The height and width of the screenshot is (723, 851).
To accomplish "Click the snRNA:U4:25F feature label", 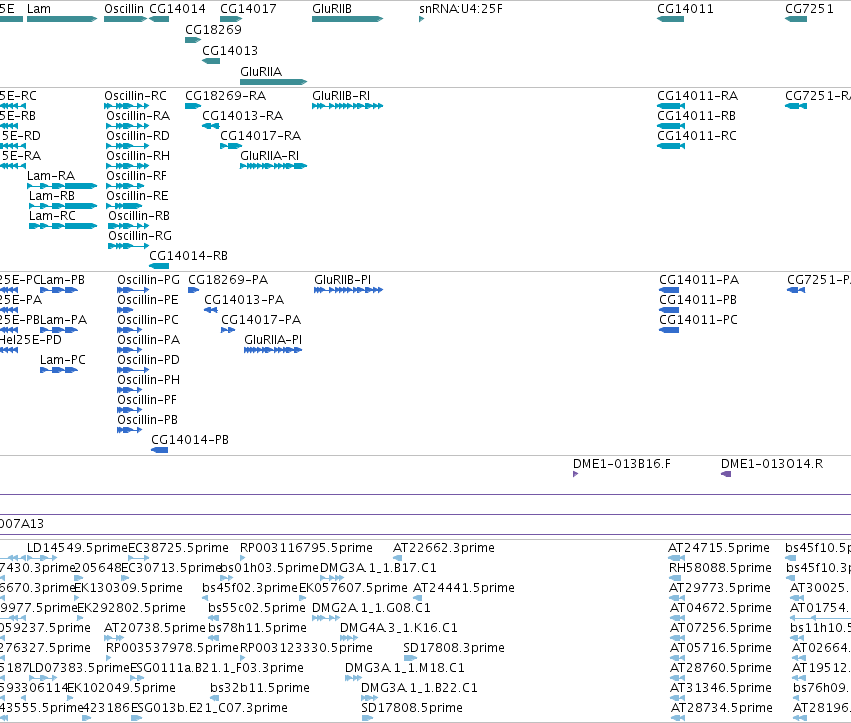I will pyautogui.click(x=461, y=9).
